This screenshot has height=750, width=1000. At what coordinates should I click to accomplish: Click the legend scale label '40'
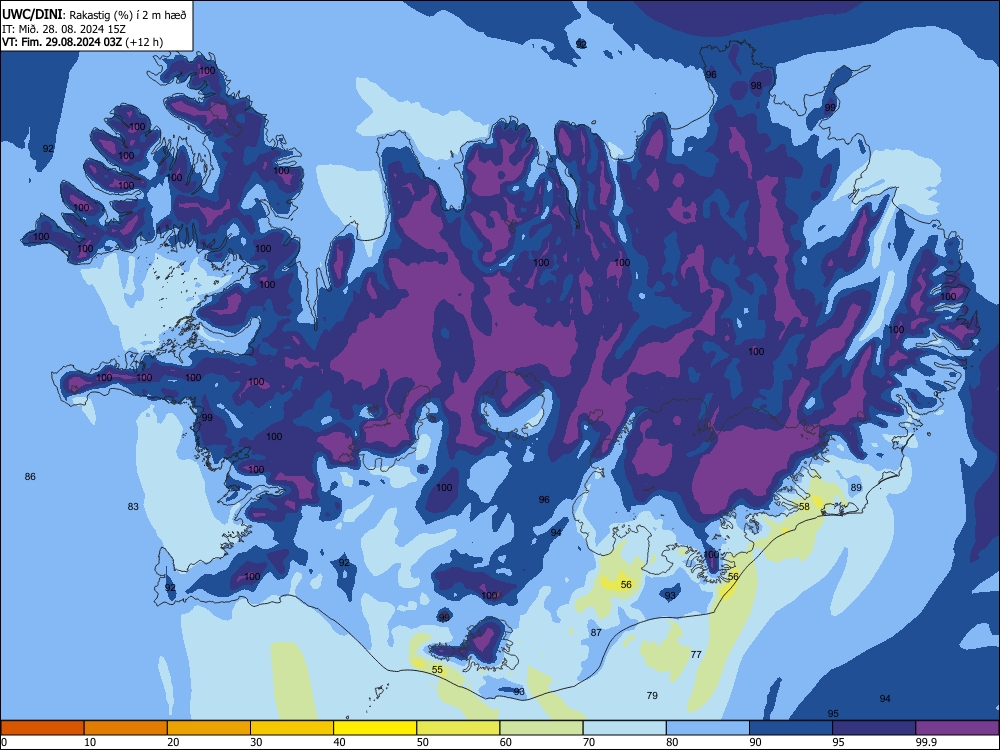click(x=339, y=742)
